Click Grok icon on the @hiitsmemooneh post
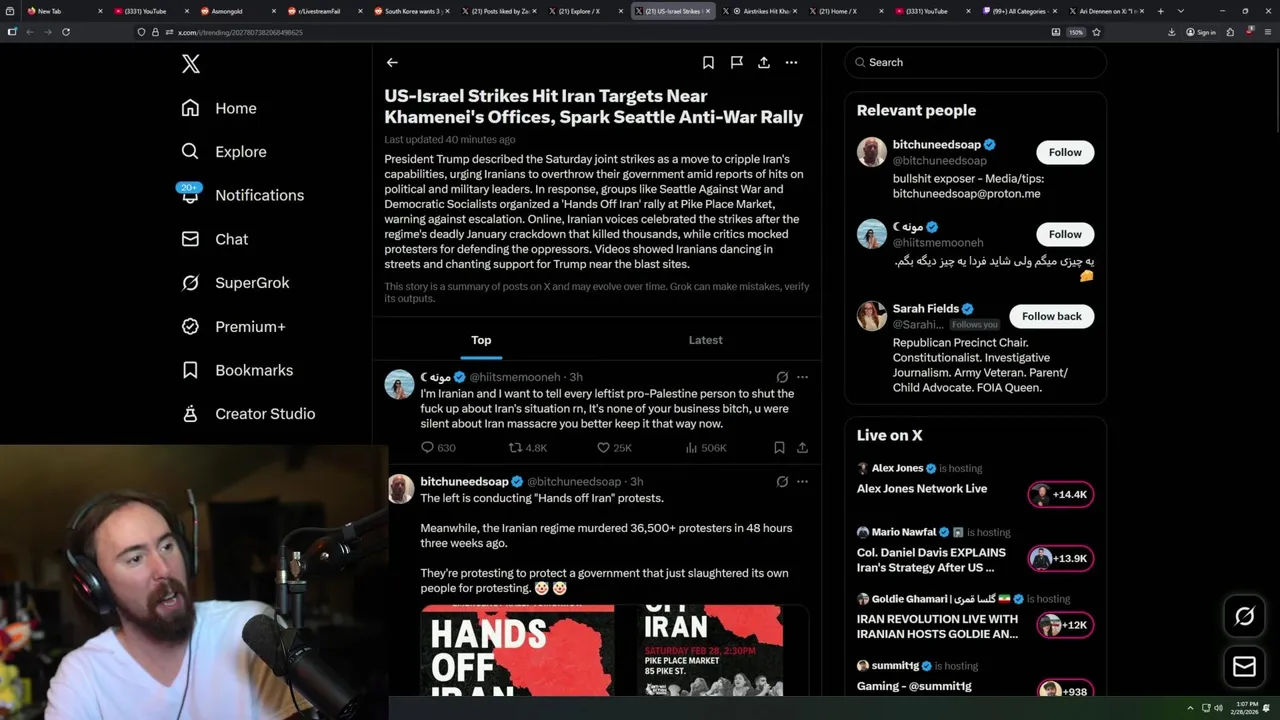 click(782, 377)
